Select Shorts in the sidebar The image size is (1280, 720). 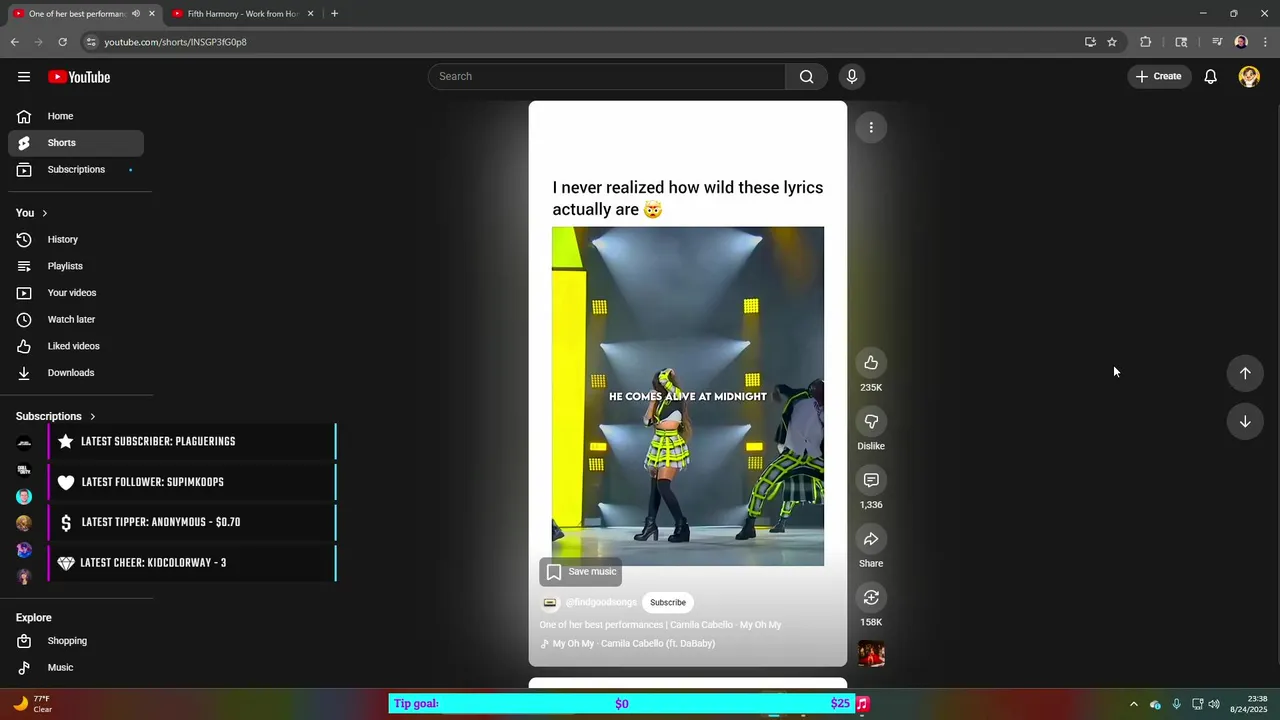coord(76,143)
